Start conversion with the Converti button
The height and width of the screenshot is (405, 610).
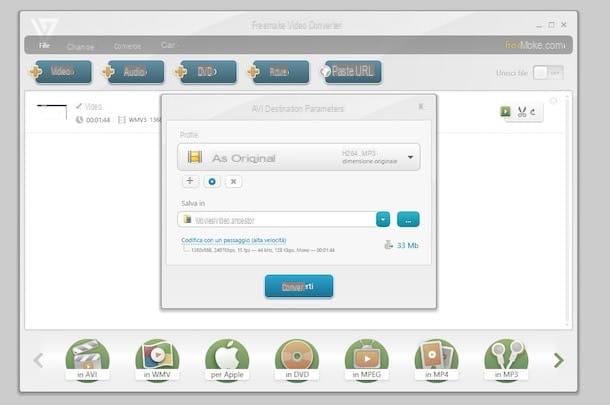[x=299, y=286]
